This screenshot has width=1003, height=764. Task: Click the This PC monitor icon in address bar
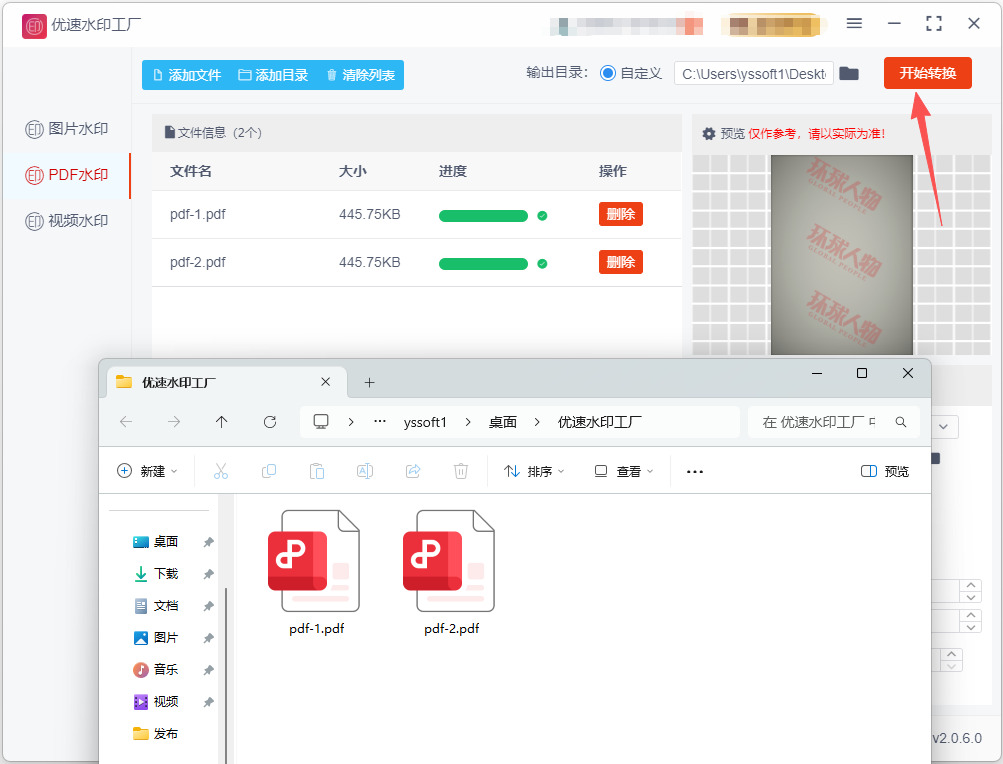coord(321,422)
